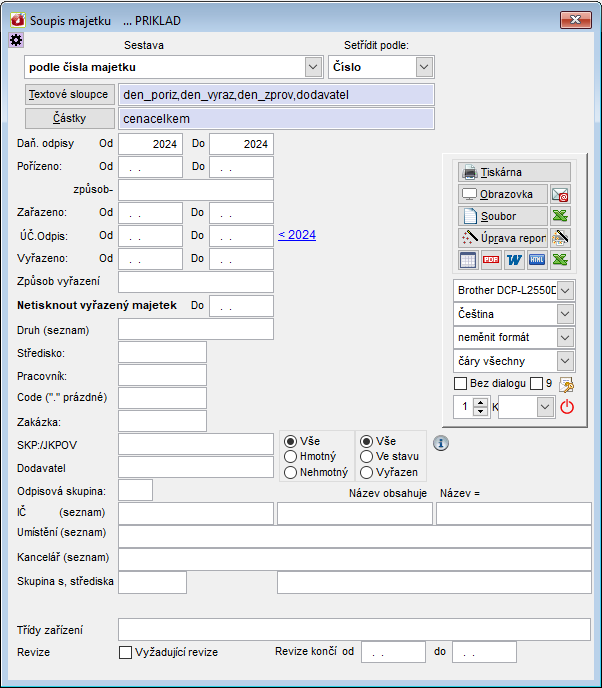Image resolution: width=602 pixels, height=688 pixels.
Task: Send report by e-mail envelope icon
Action: tap(560, 194)
